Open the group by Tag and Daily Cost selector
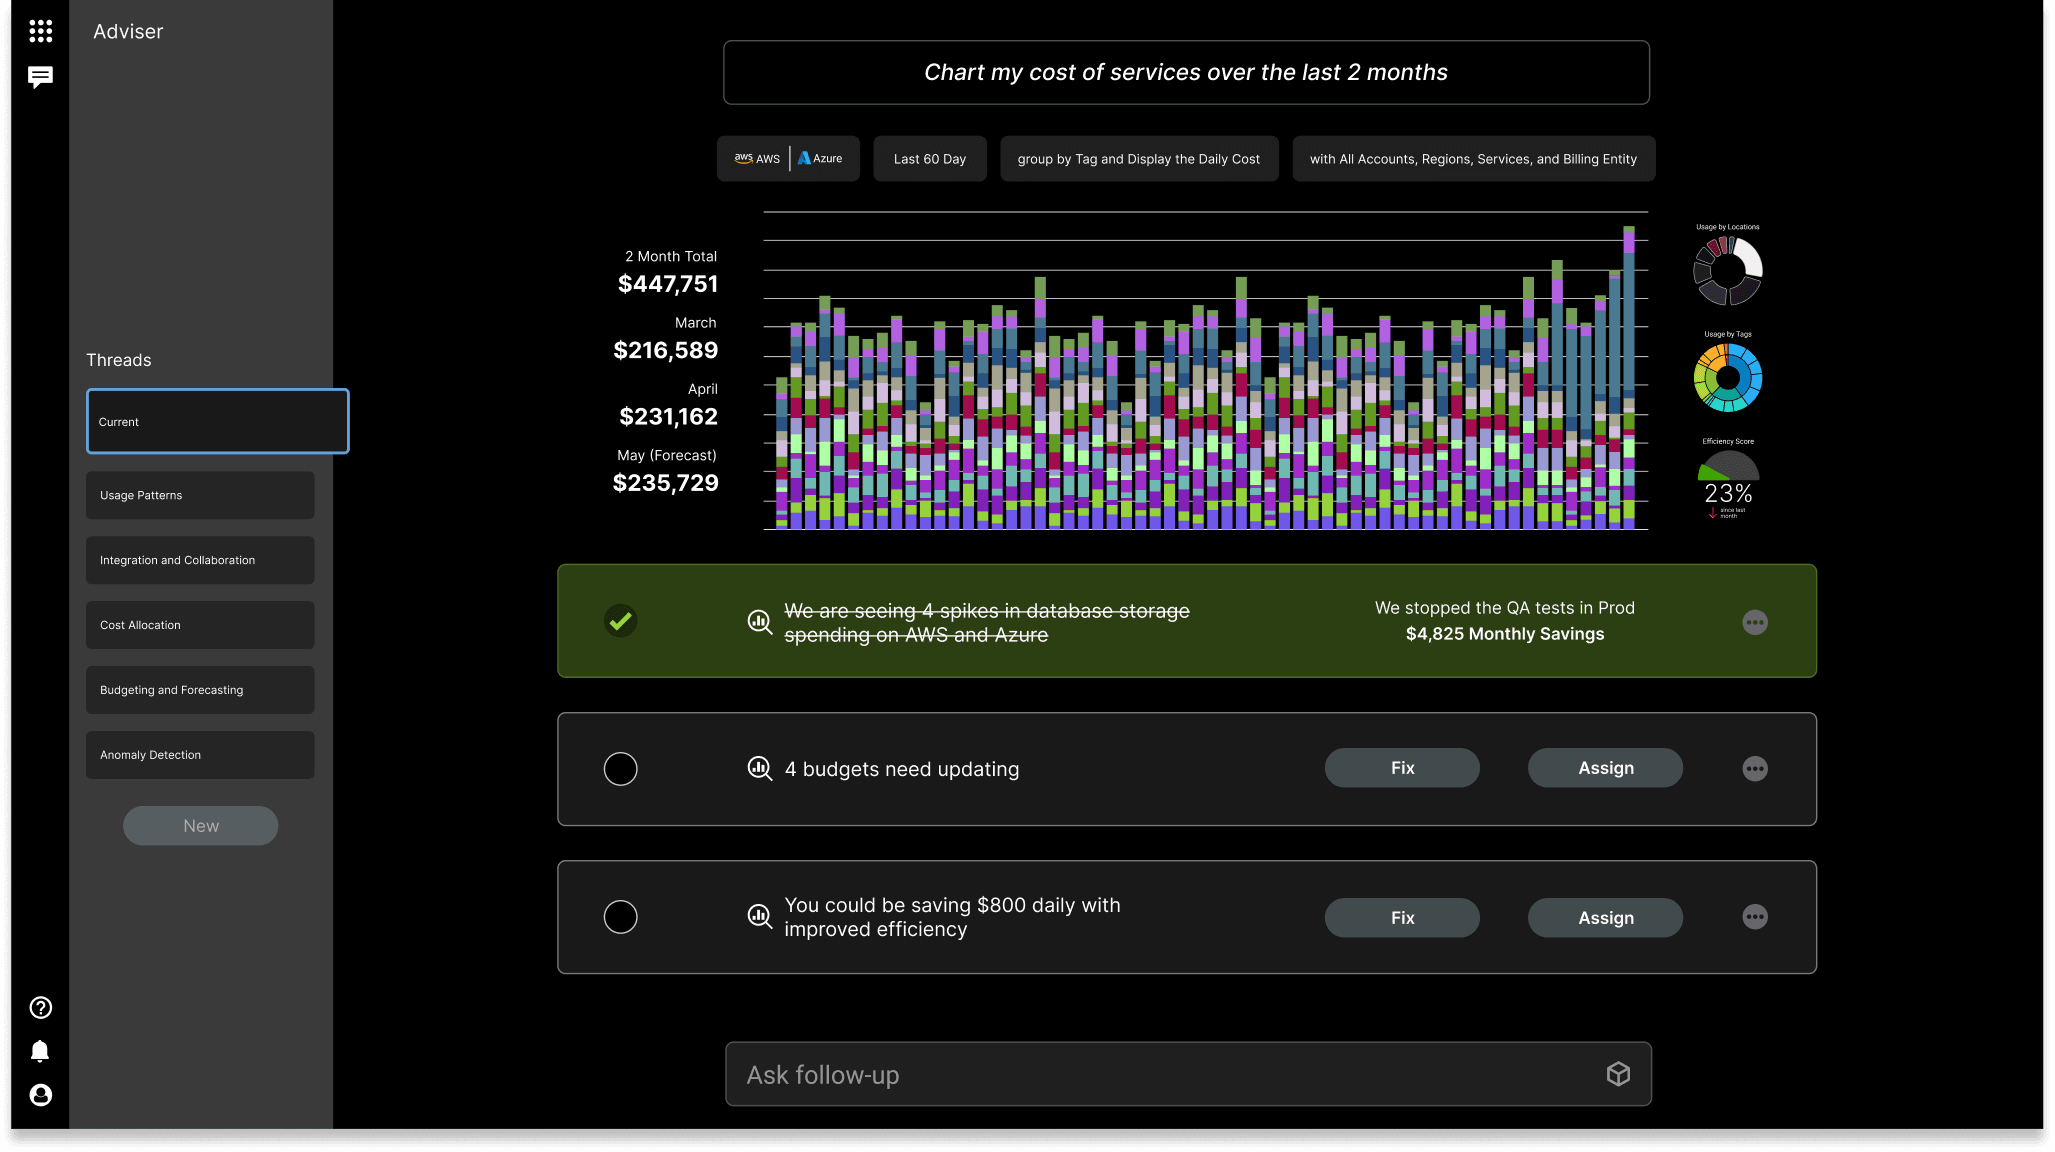 (1139, 158)
